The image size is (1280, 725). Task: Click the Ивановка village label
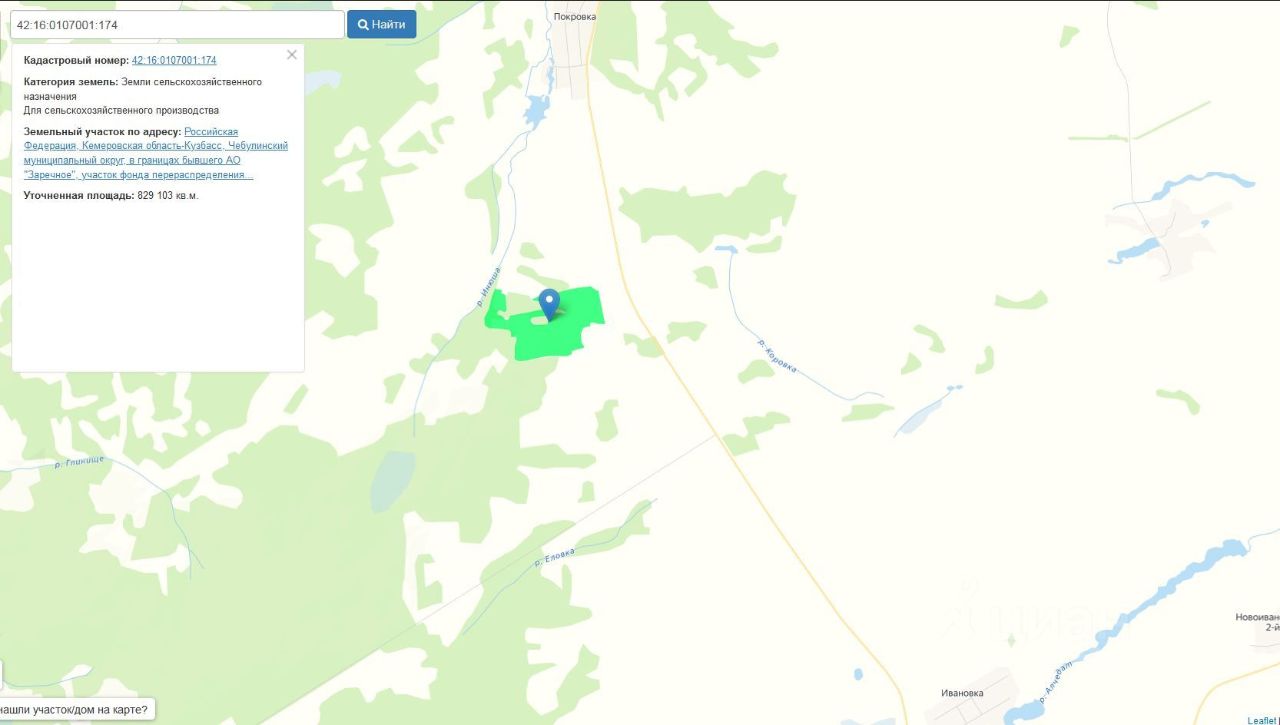[962, 693]
